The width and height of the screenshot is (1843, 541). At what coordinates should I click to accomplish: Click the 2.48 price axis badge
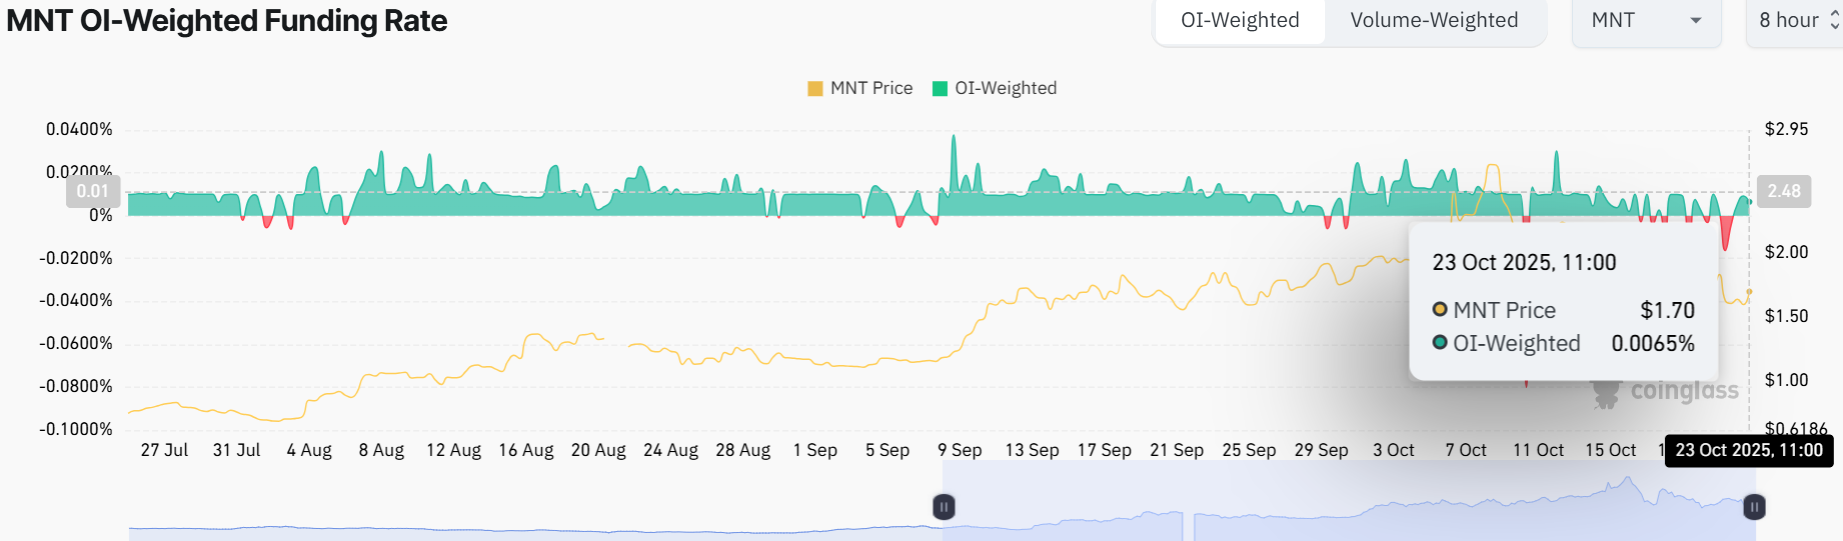(1784, 191)
